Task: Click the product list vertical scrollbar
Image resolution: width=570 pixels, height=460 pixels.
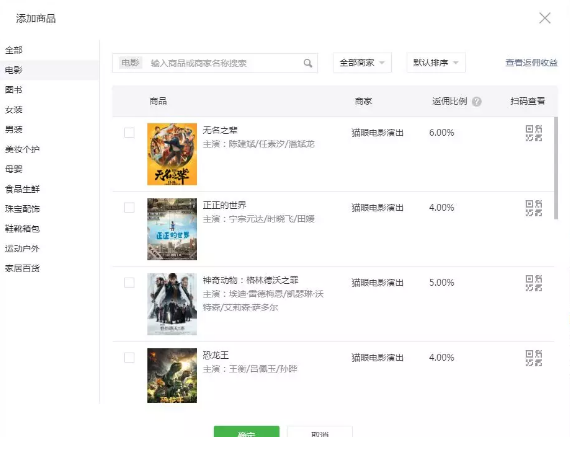Action: [x=555, y=168]
